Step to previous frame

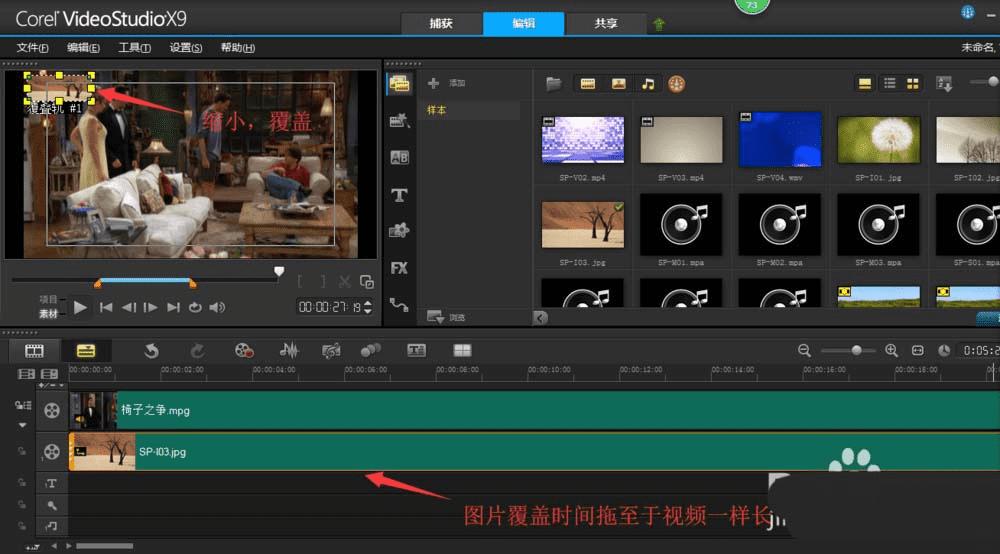point(129,307)
